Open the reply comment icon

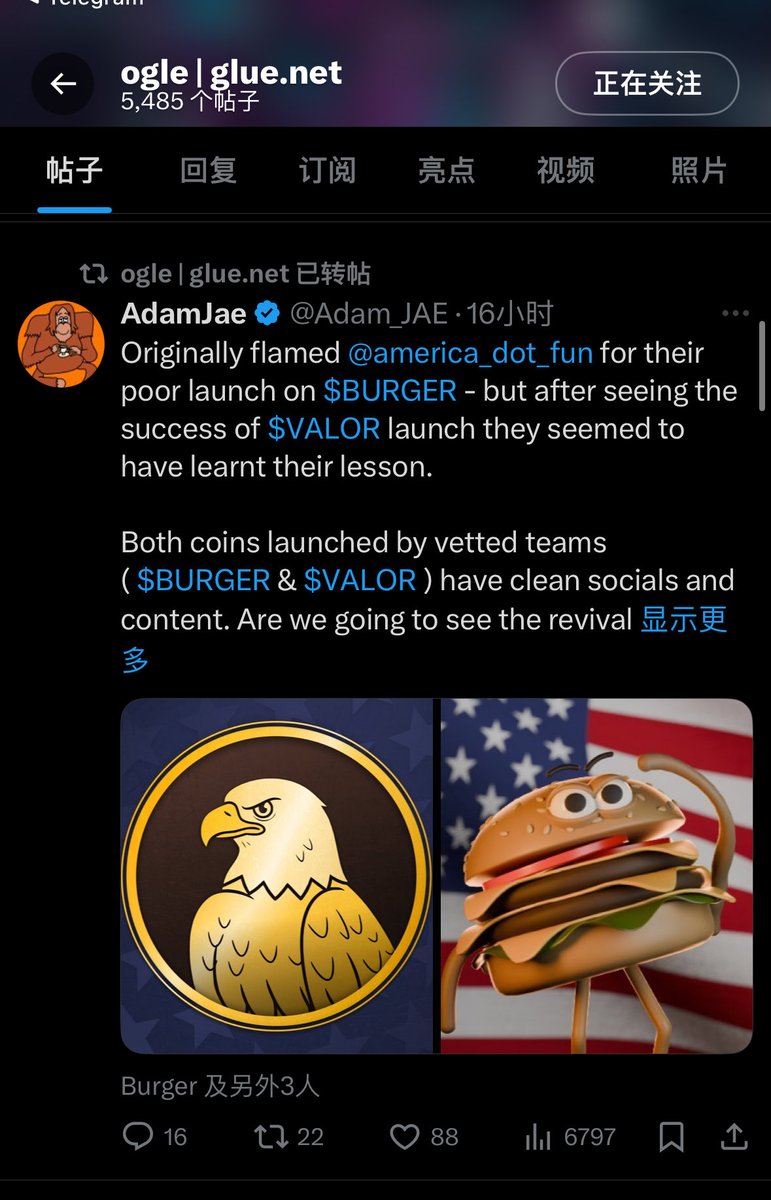[137, 1136]
